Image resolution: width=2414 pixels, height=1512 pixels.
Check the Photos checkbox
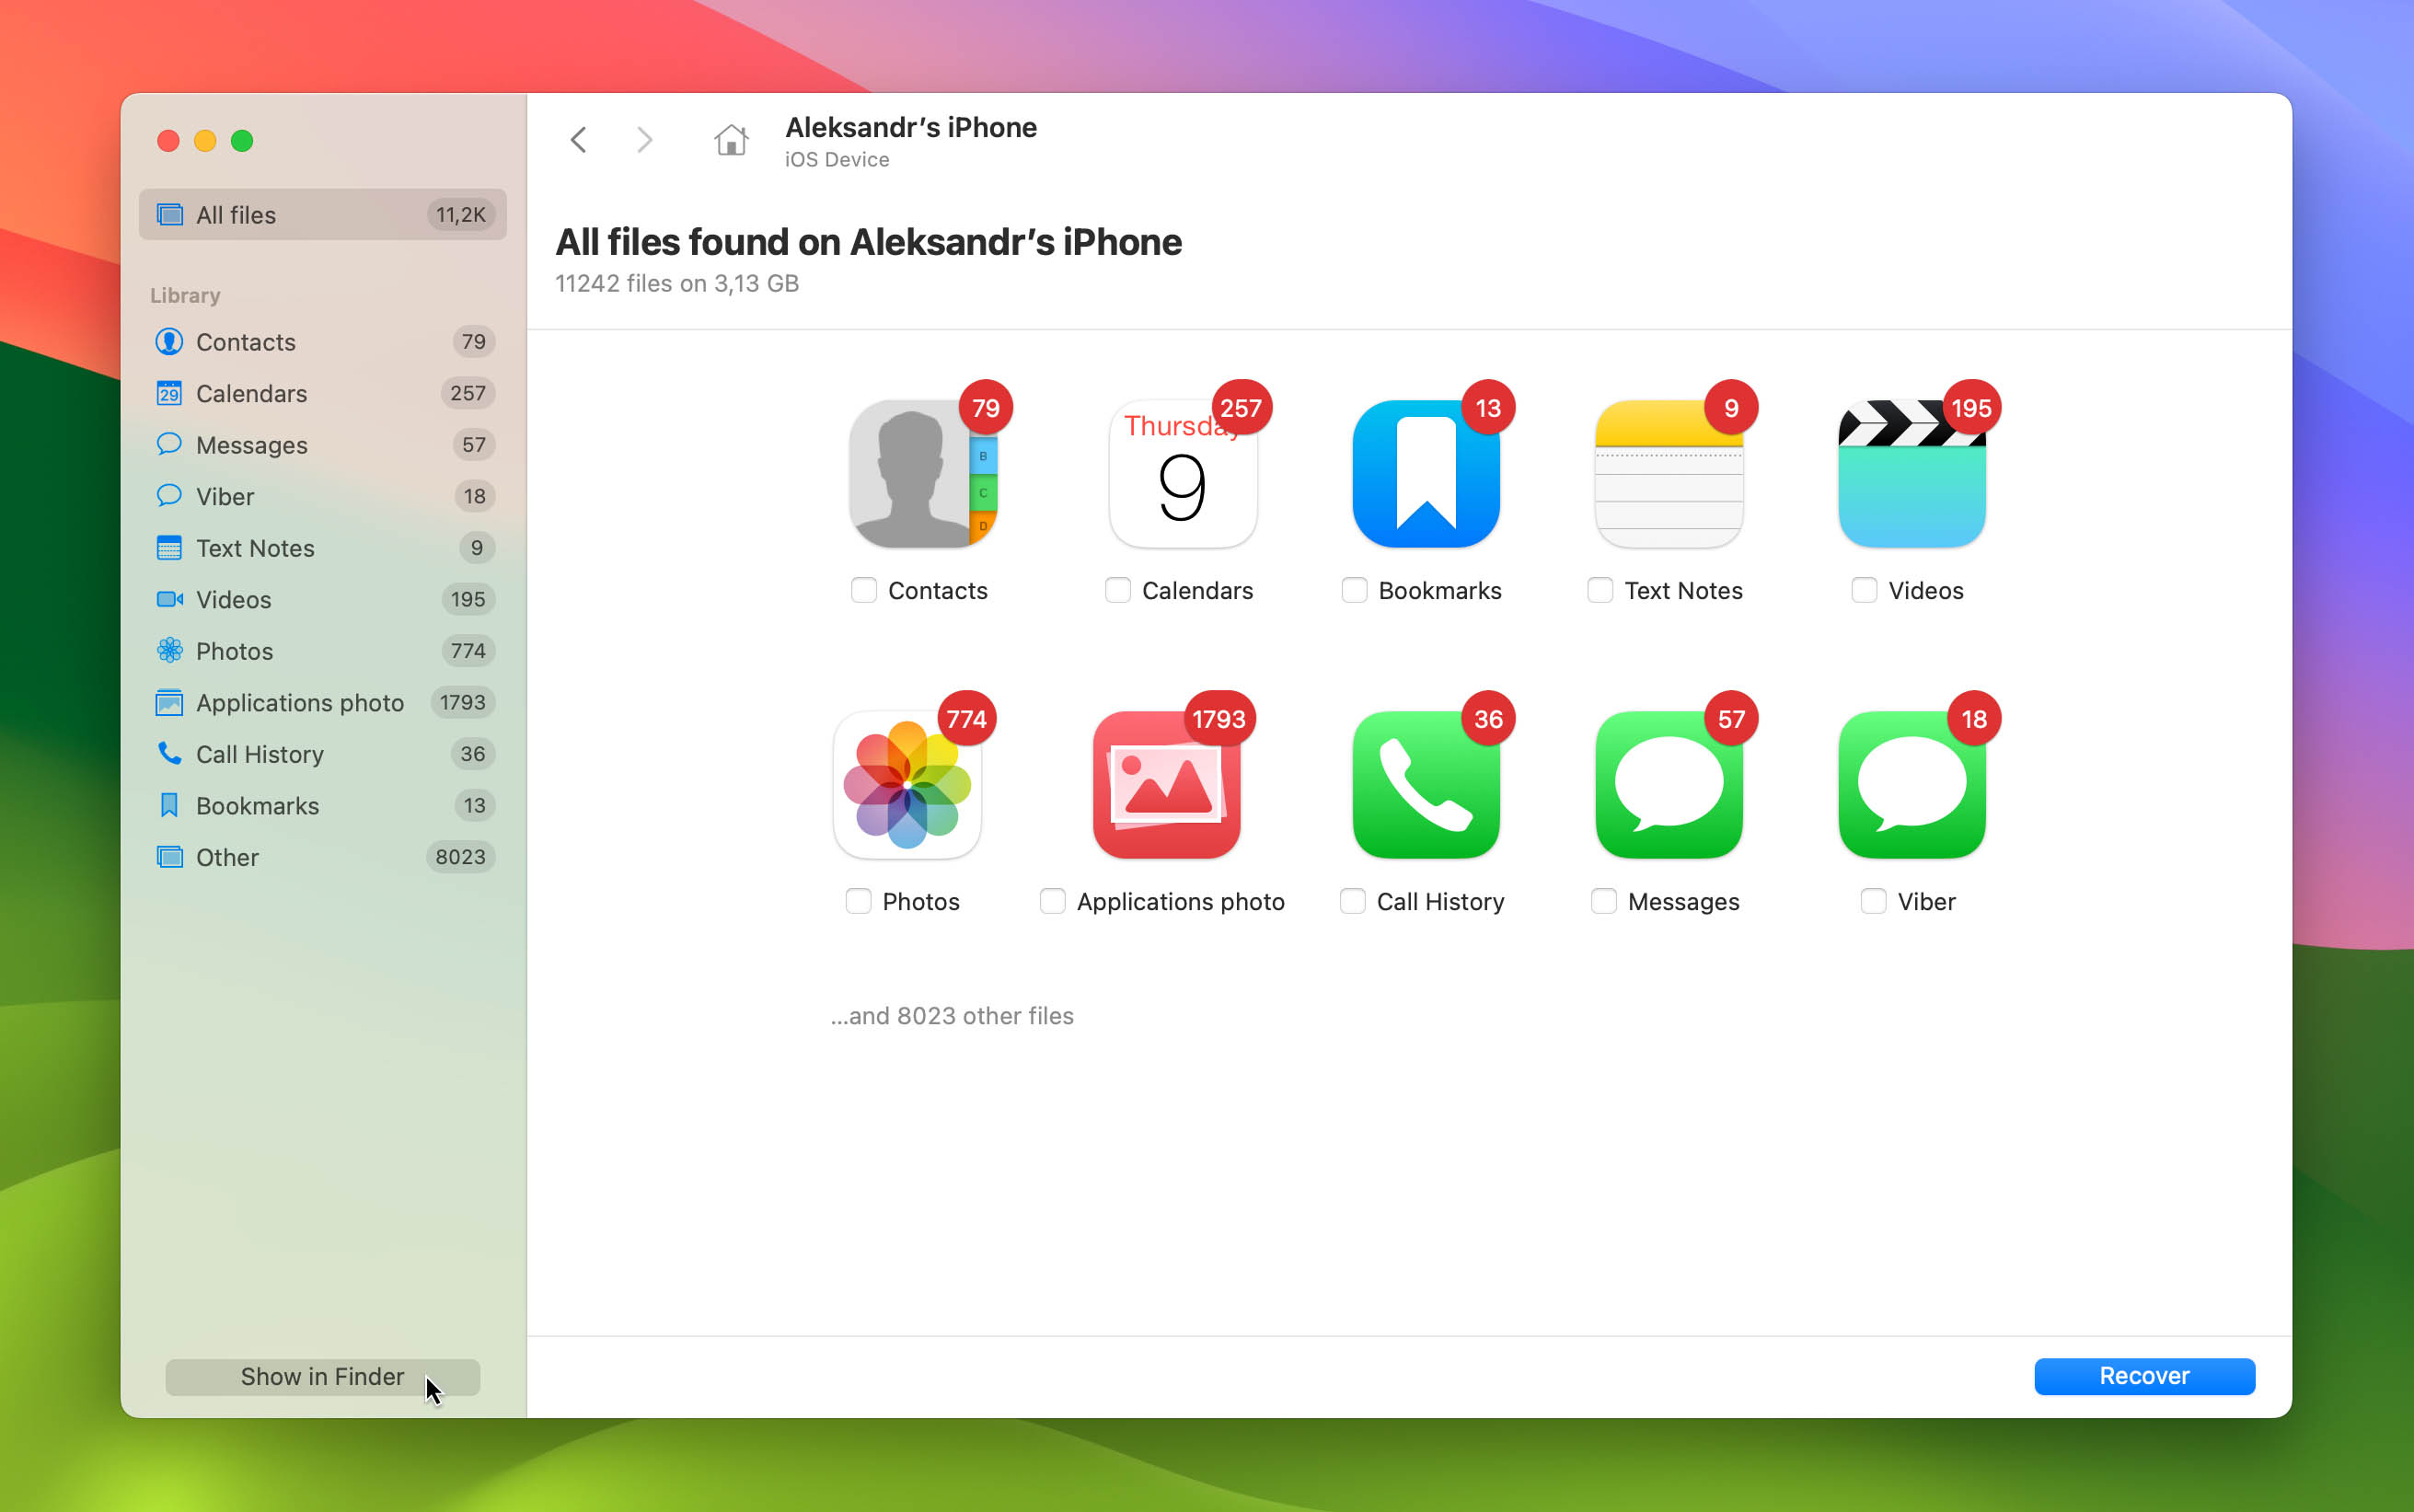[858, 901]
